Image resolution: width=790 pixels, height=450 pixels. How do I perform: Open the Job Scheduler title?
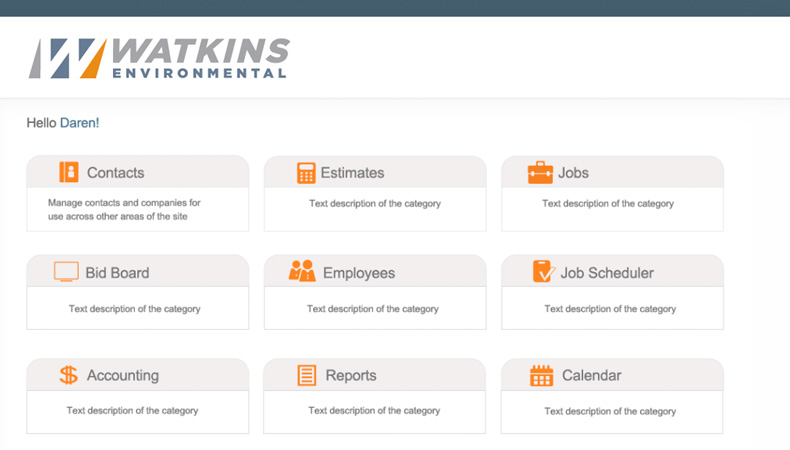pos(607,273)
